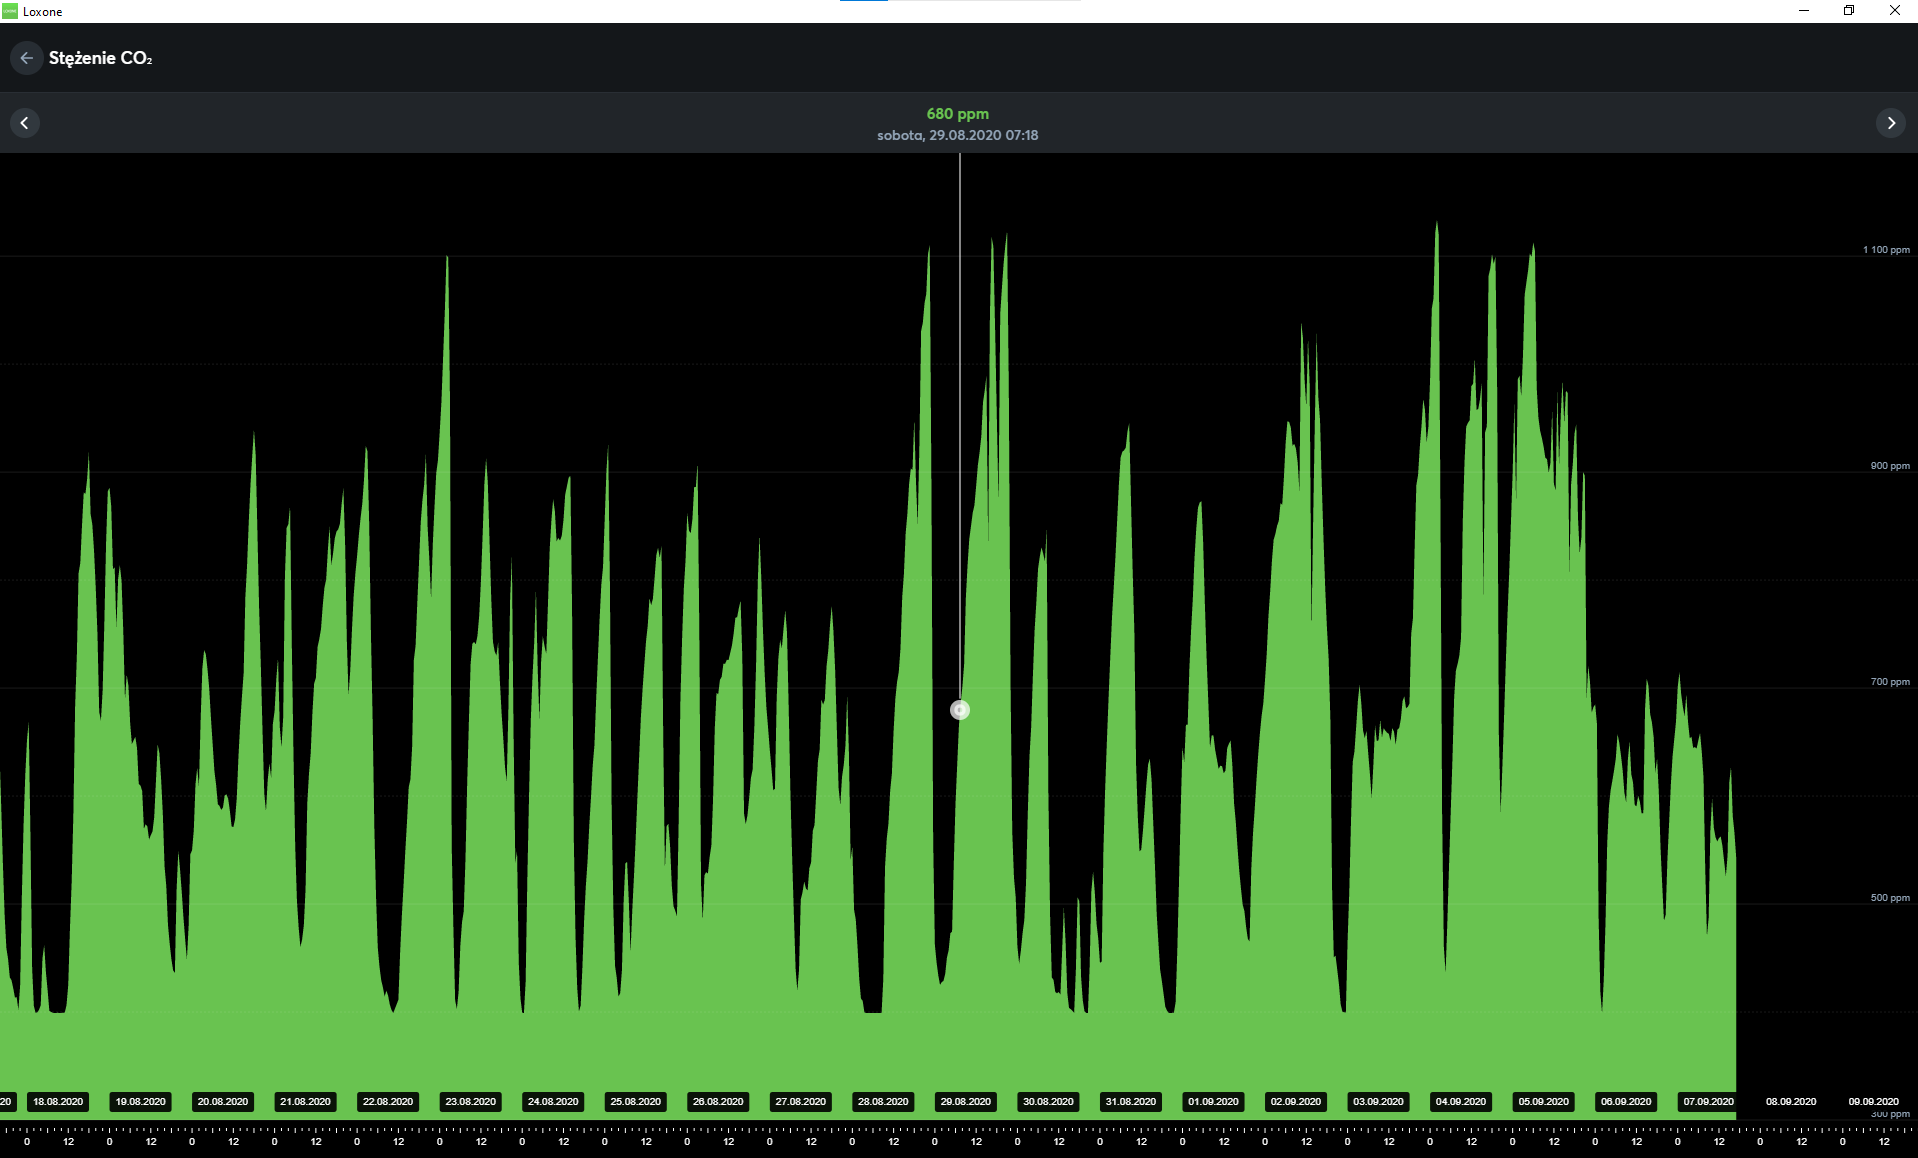This screenshot has width=1918, height=1158.
Task: Select the 24.08.2020 date label
Action: [x=553, y=1102]
